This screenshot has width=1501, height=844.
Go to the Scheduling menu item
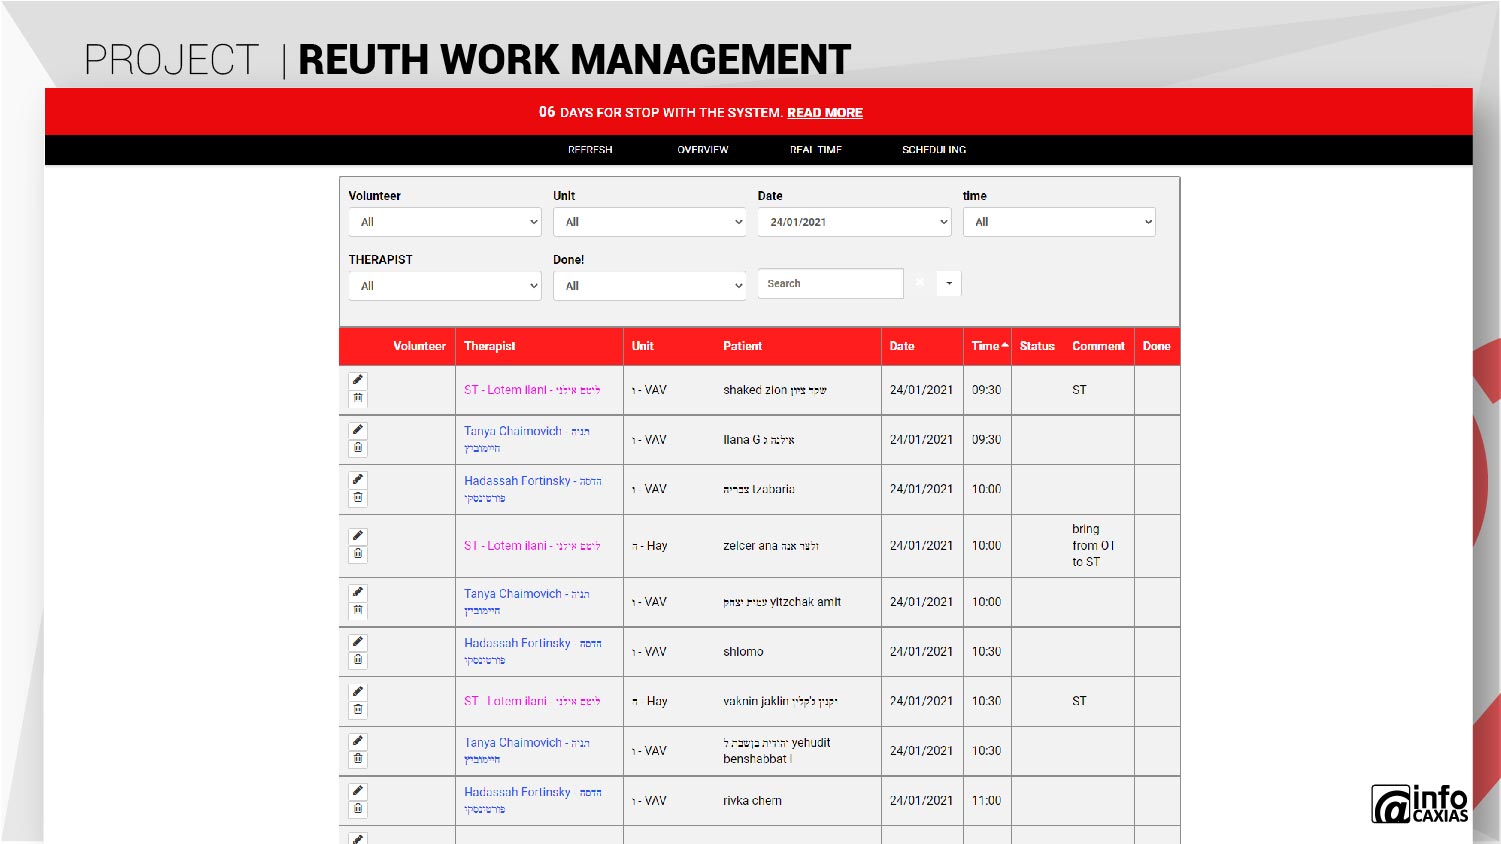coord(933,150)
